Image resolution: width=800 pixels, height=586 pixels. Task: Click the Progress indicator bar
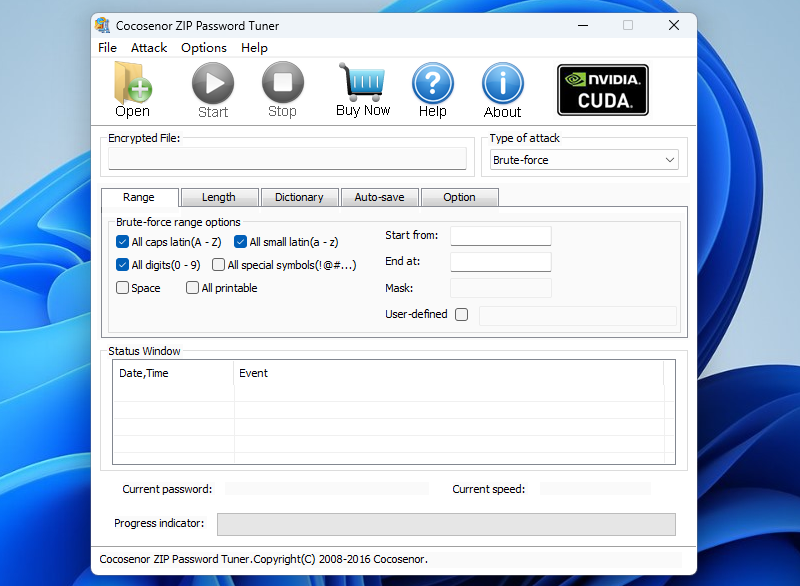pos(446,524)
